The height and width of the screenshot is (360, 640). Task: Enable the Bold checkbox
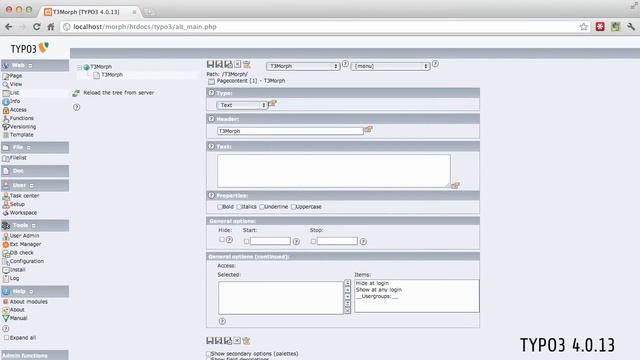click(220, 207)
